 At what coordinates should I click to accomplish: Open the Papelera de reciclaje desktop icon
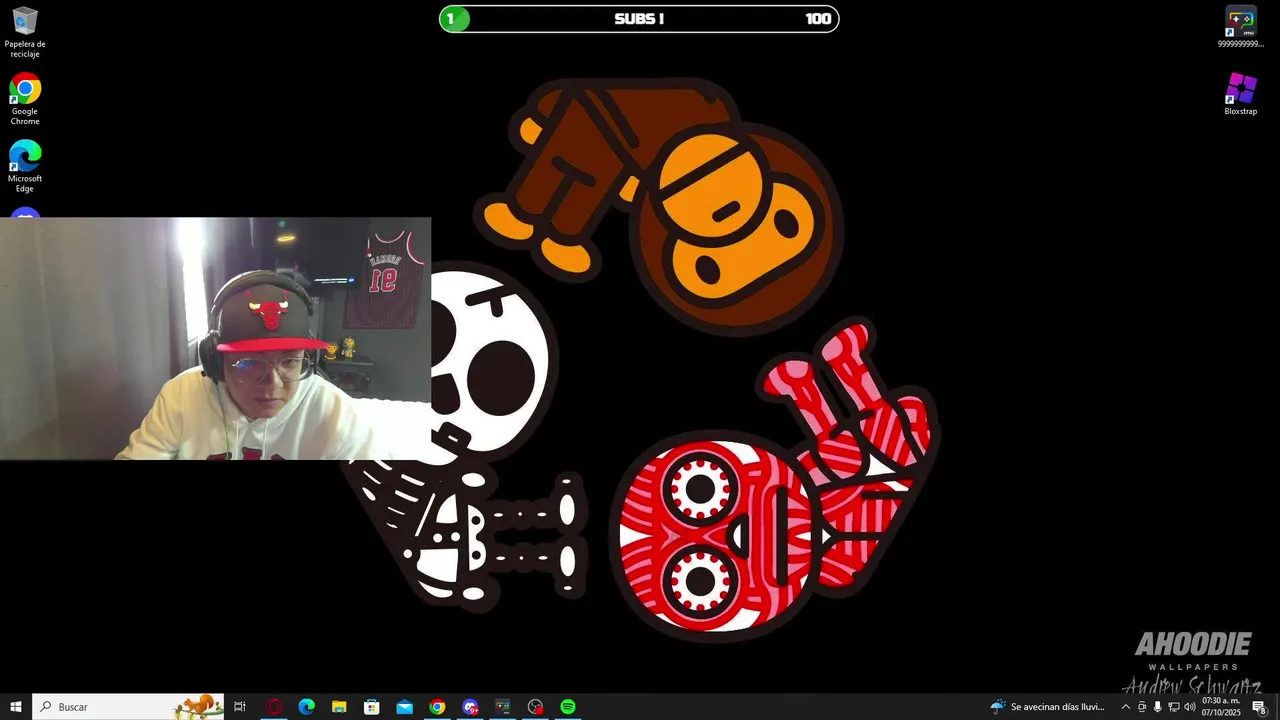[25, 32]
